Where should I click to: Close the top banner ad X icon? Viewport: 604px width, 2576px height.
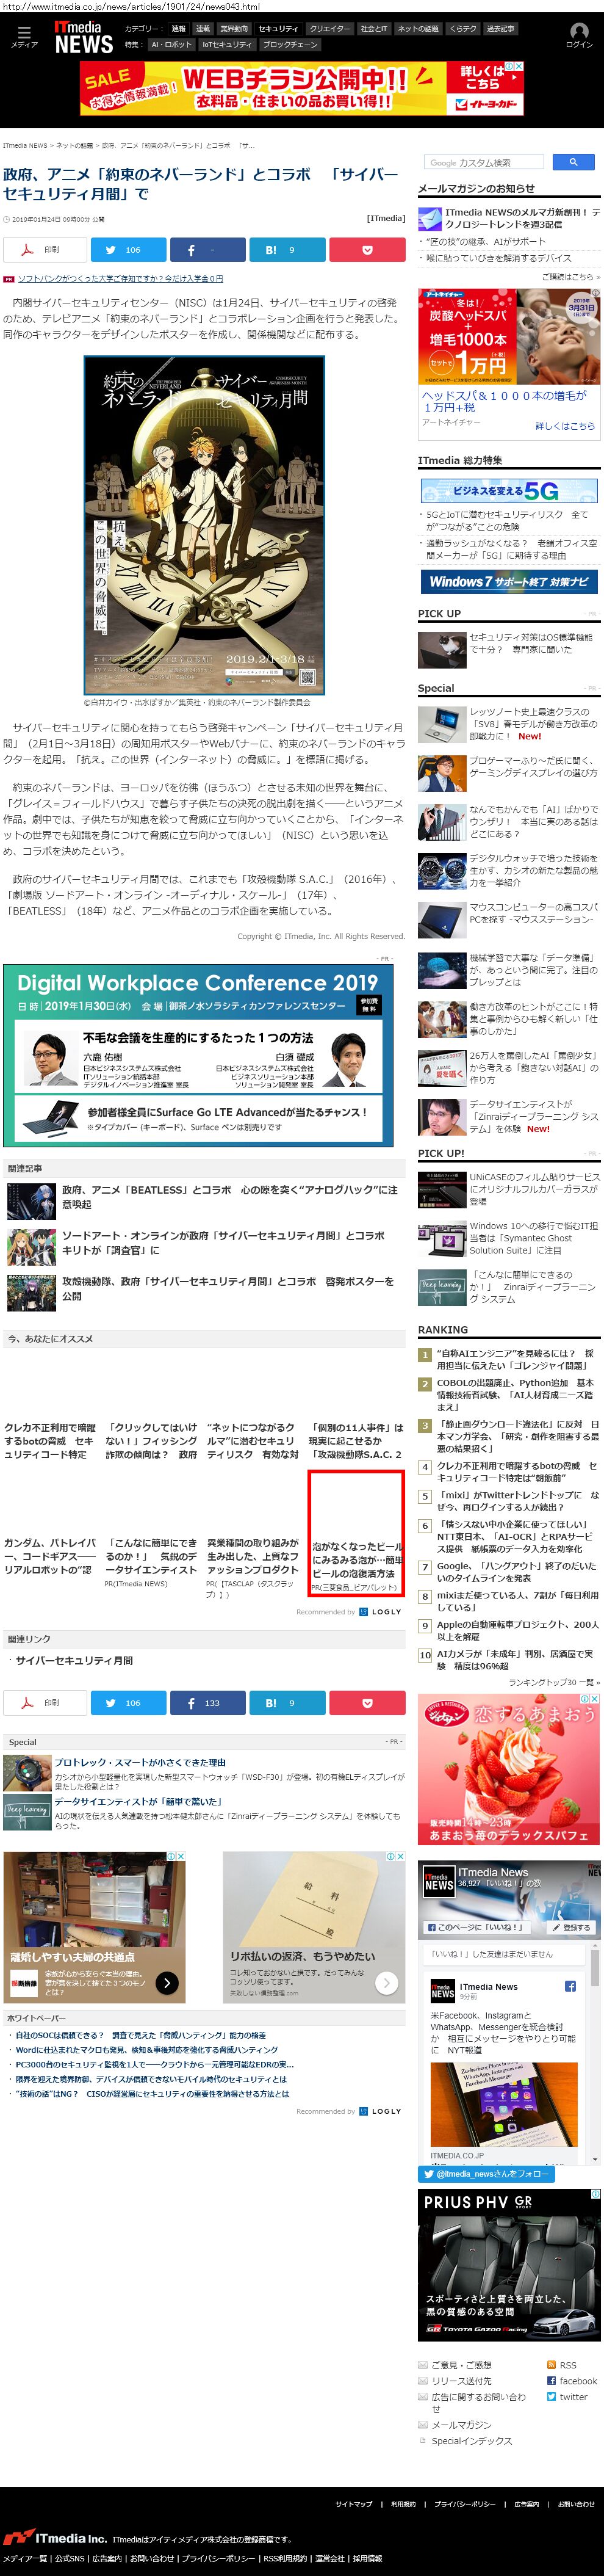pyautogui.click(x=519, y=67)
